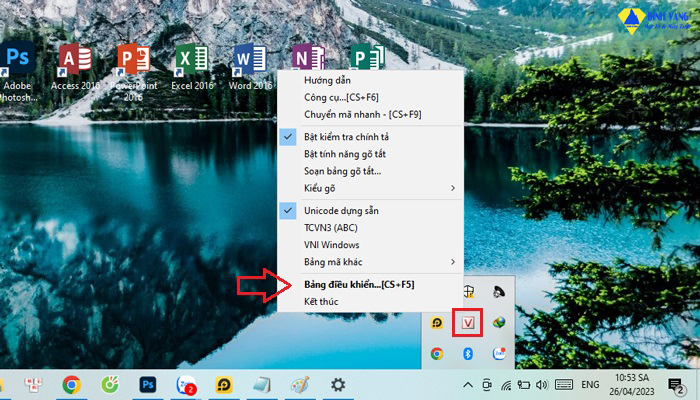700x400 pixels.
Task: Open Soạn bảng gõ tắt...
Action: [x=371, y=171]
